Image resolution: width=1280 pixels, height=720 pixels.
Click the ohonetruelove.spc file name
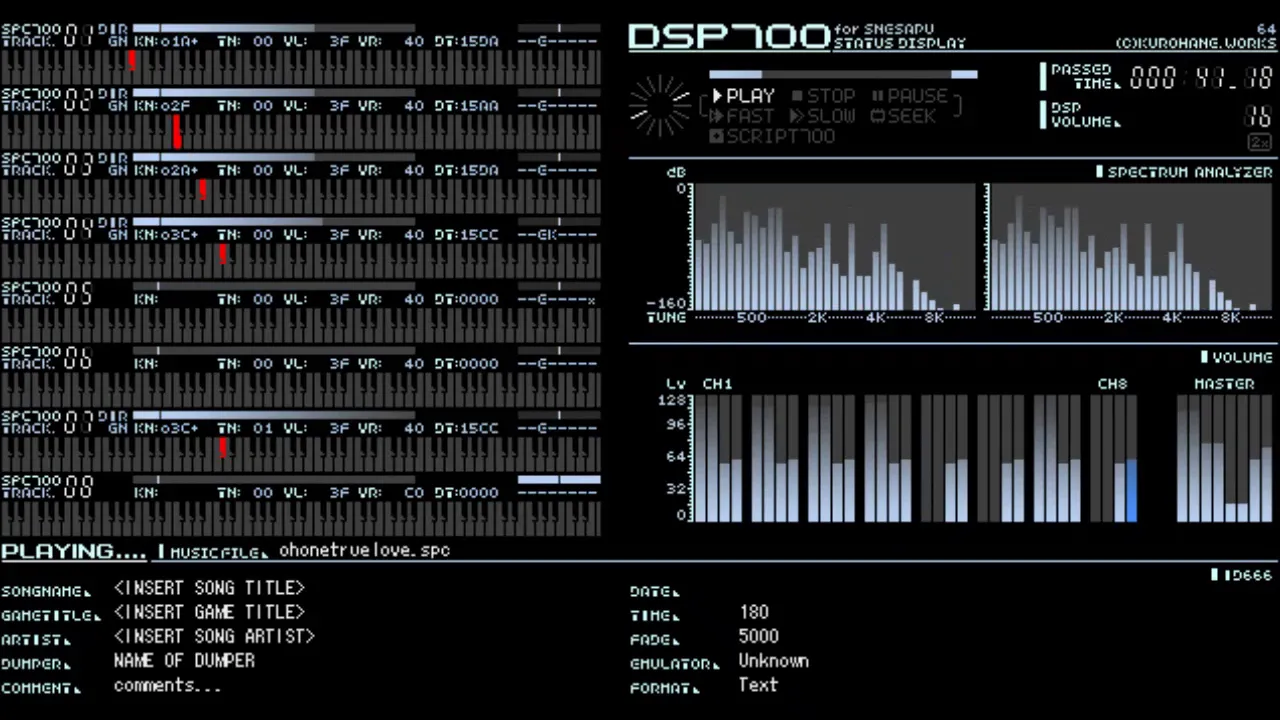[x=365, y=550]
